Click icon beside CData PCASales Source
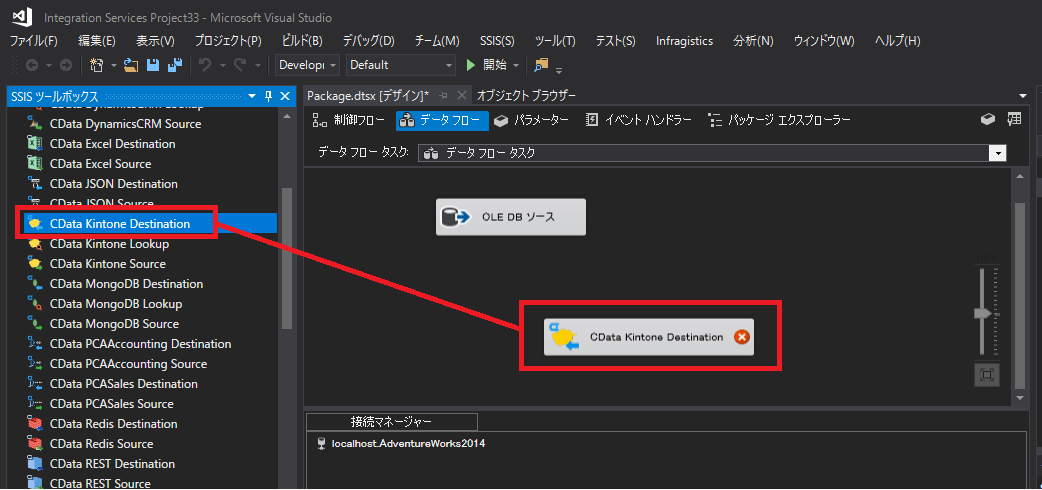This screenshot has height=490, width=1042. pos(35,404)
